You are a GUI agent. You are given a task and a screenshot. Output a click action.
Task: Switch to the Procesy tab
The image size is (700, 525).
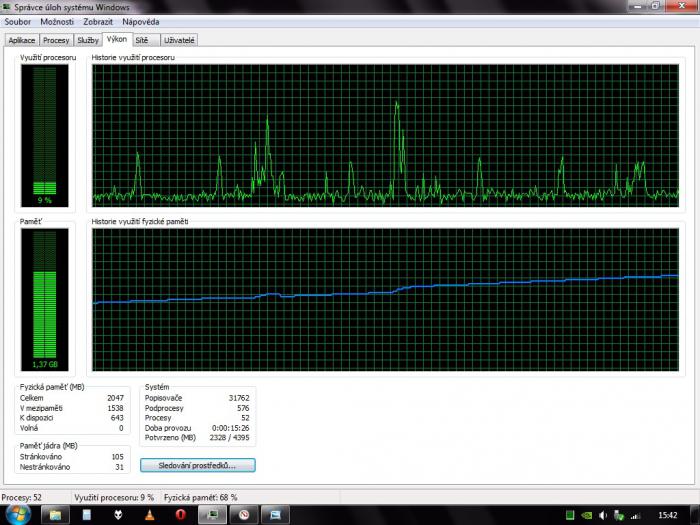pyautogui.click(x=57, y=40)
